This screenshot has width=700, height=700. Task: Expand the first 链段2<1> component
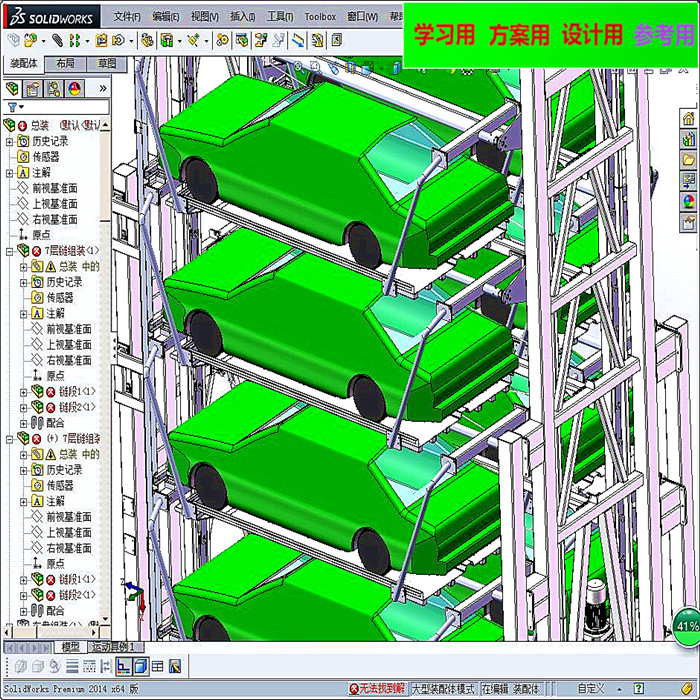tap(24, 408)
